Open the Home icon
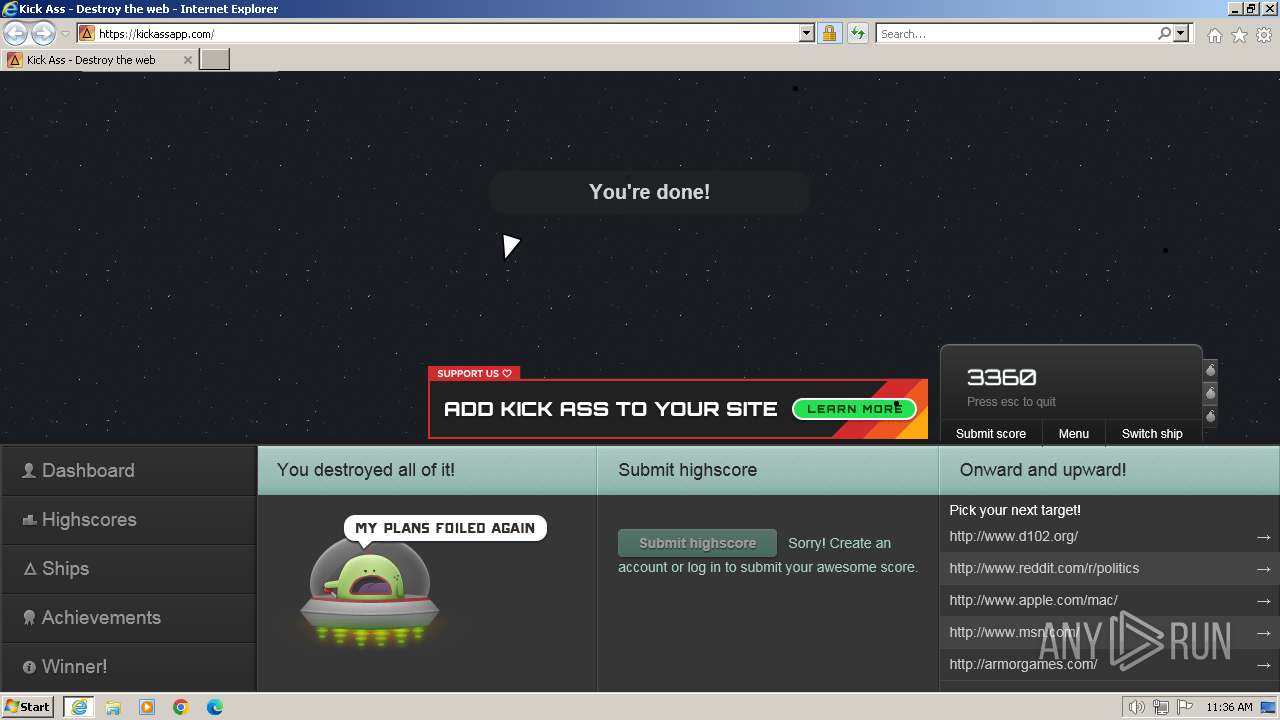Screen dimensions: 1280x720 1214,35
